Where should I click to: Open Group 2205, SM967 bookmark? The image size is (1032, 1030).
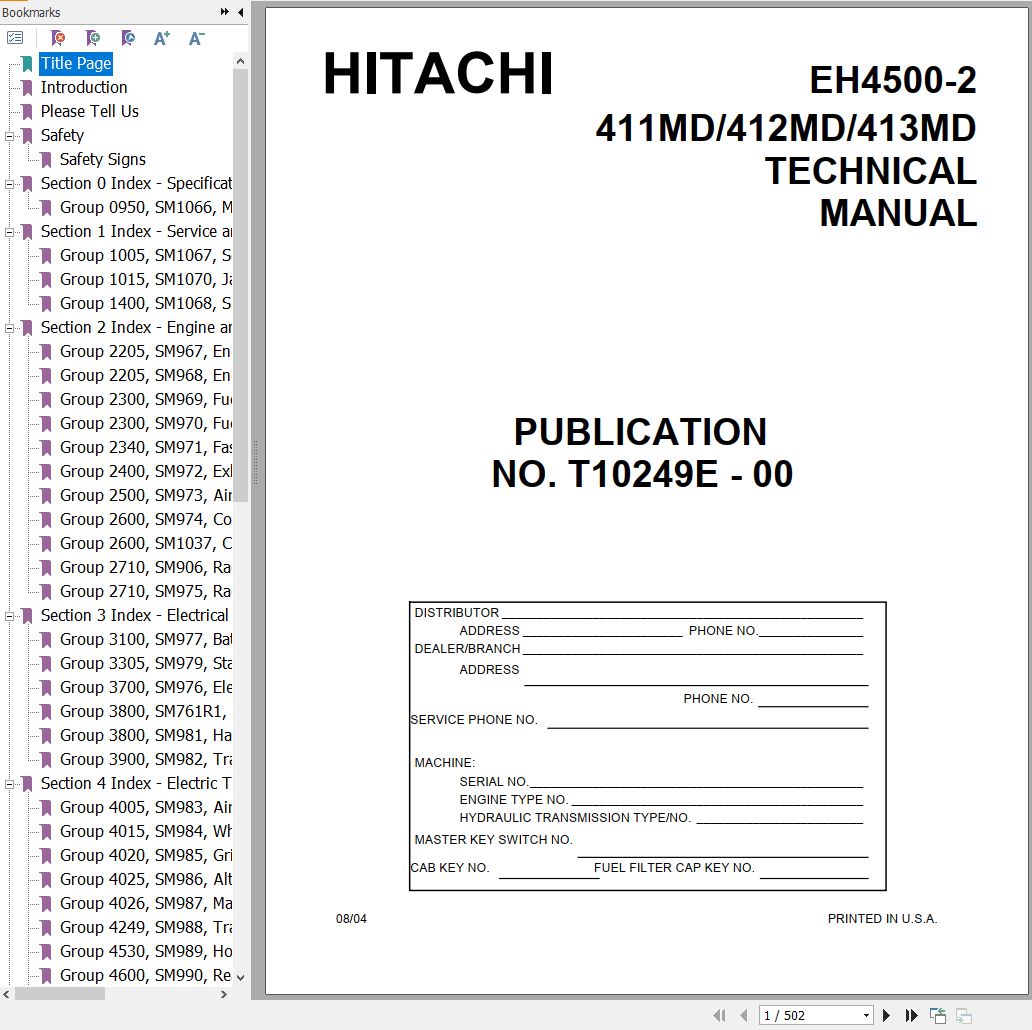pyautogui.click(x=145, y=351)
